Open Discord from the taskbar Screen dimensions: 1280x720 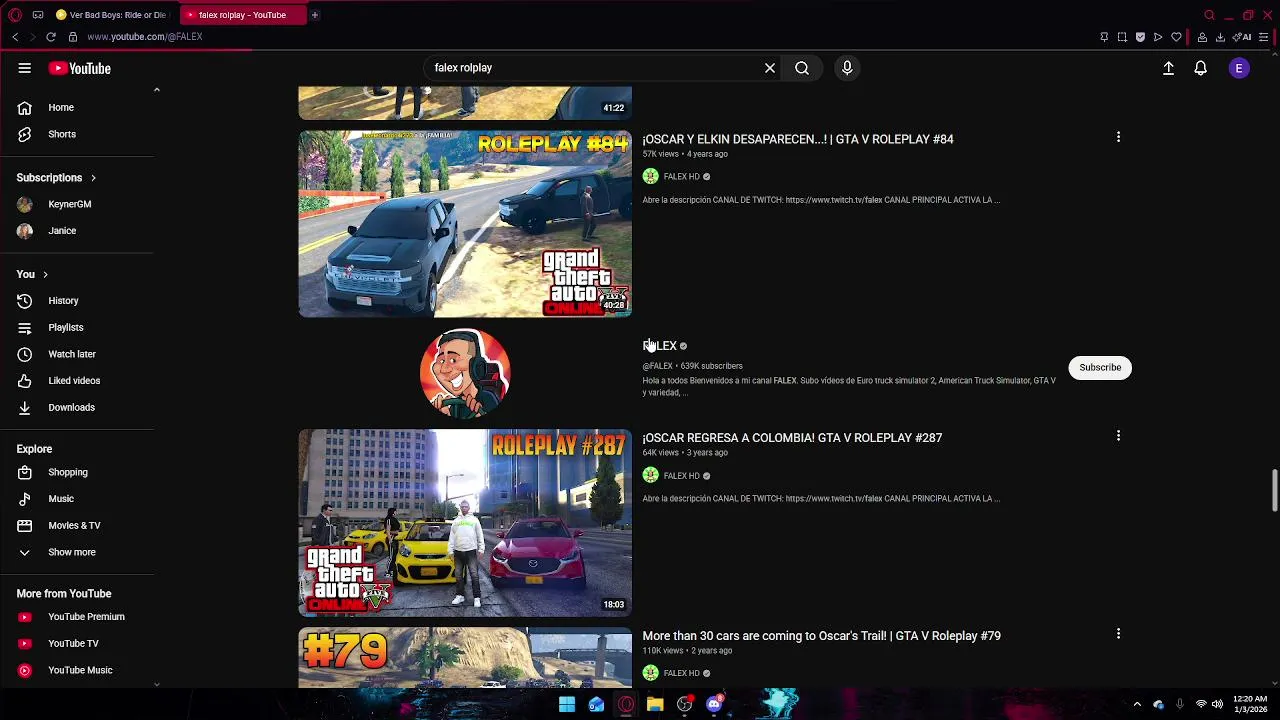714,704
